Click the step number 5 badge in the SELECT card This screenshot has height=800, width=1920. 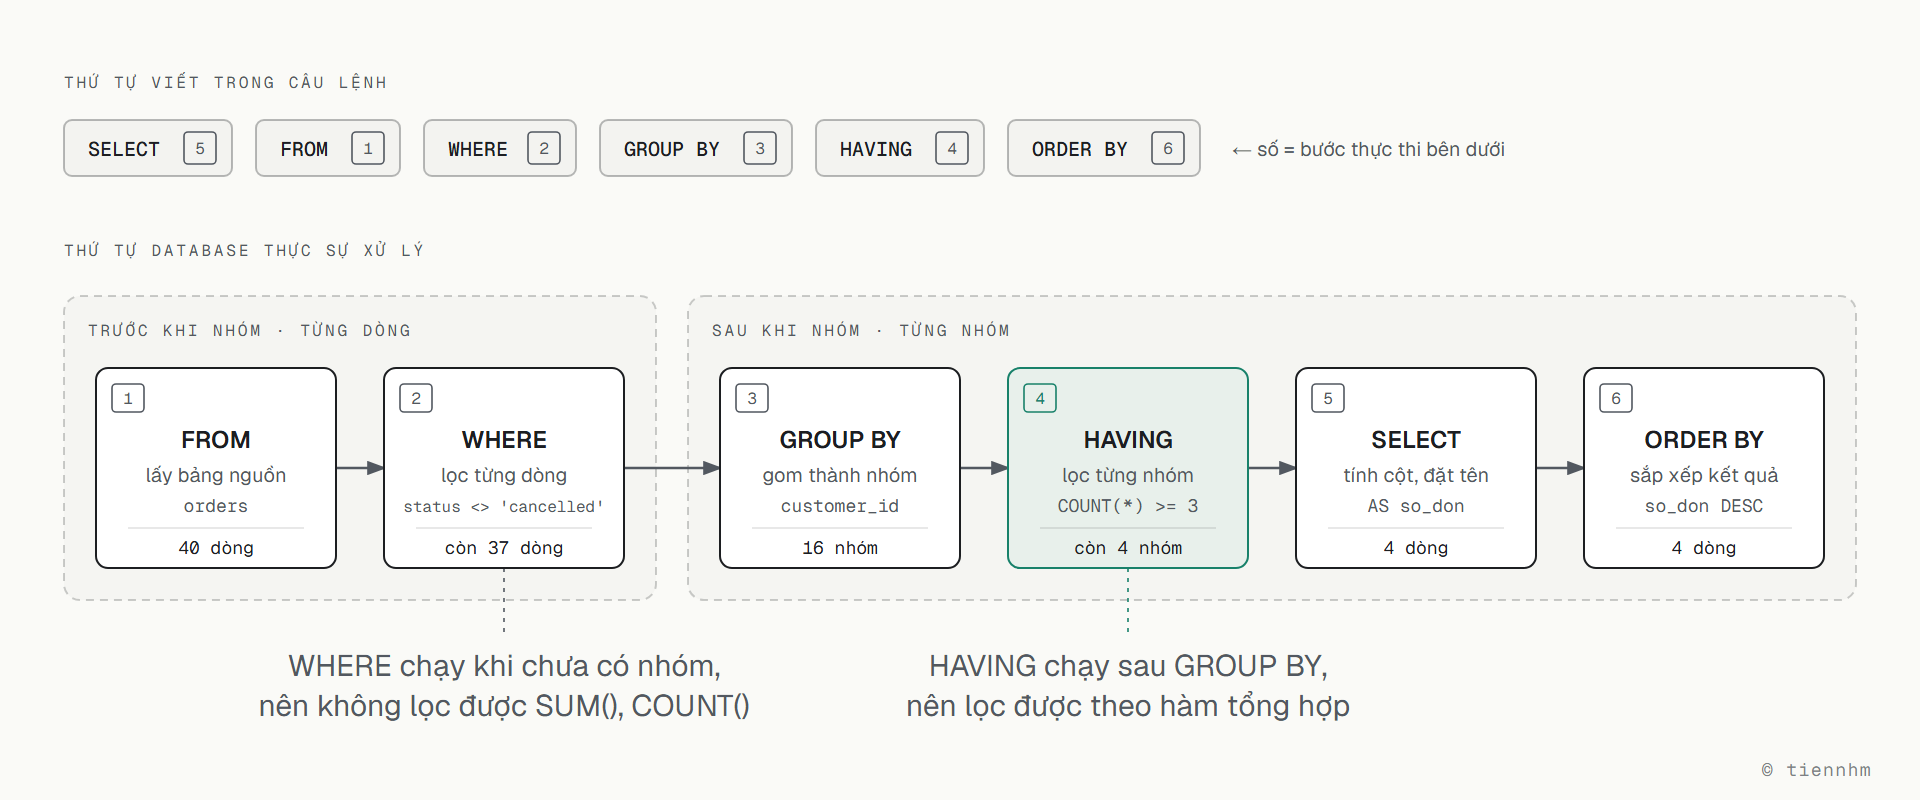pos(1328,398)
